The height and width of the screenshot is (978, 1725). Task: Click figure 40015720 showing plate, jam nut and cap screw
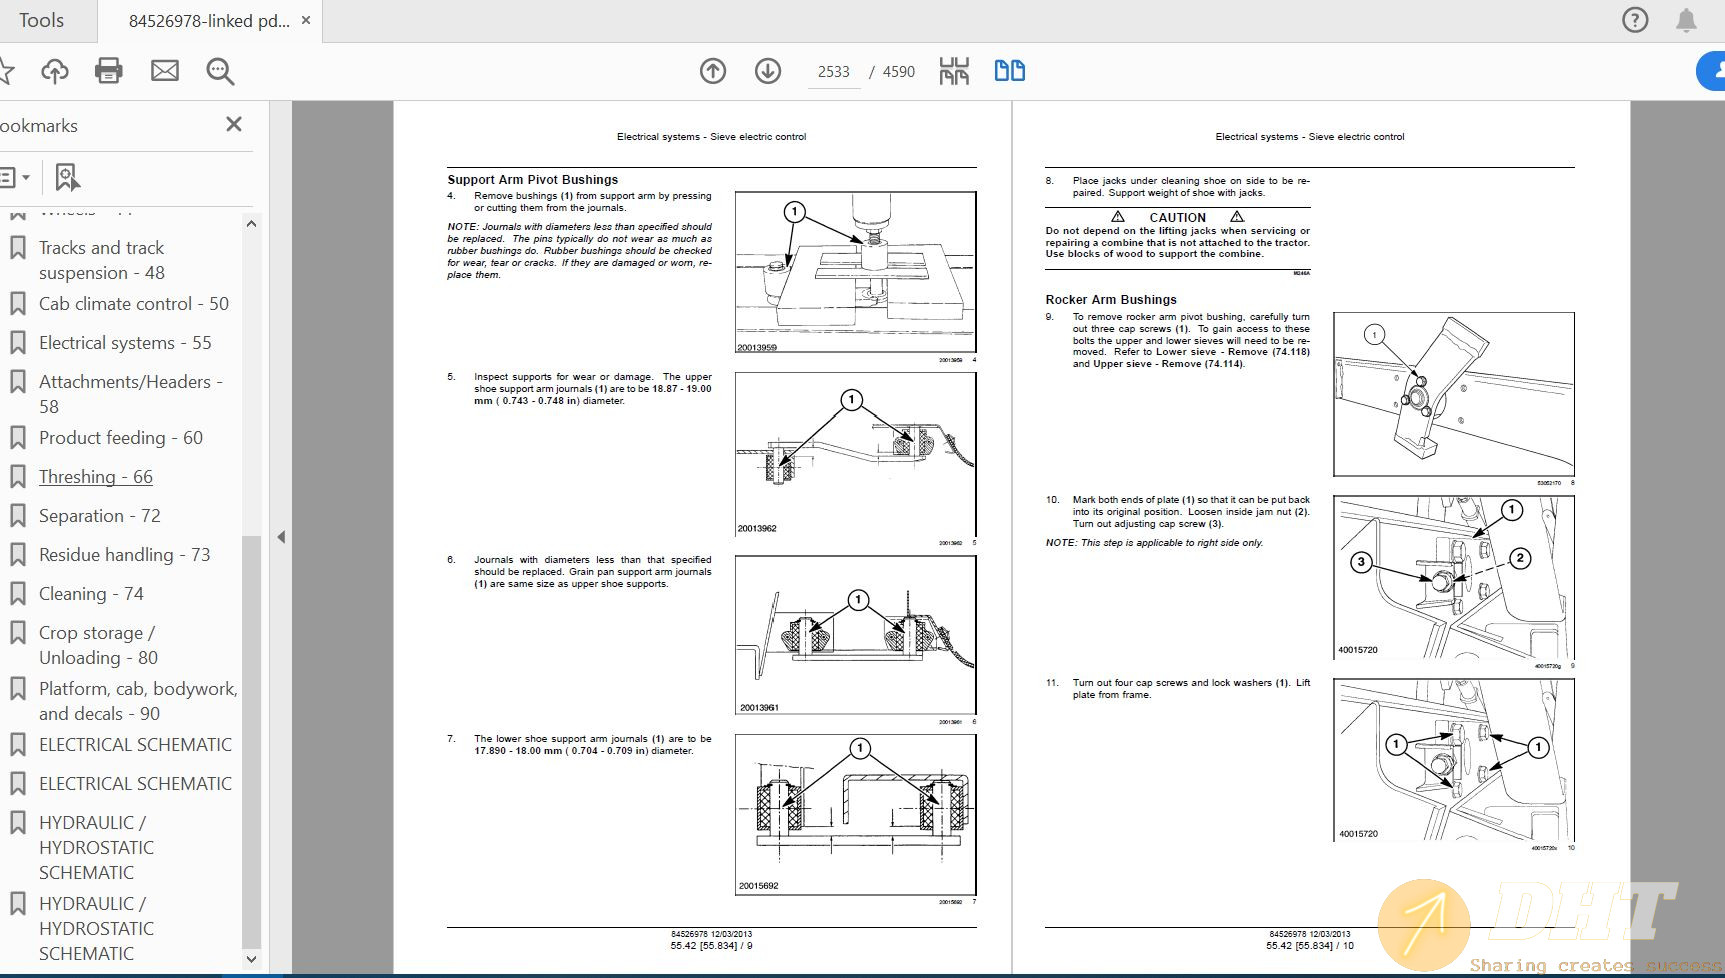(x=1453, y=578)
